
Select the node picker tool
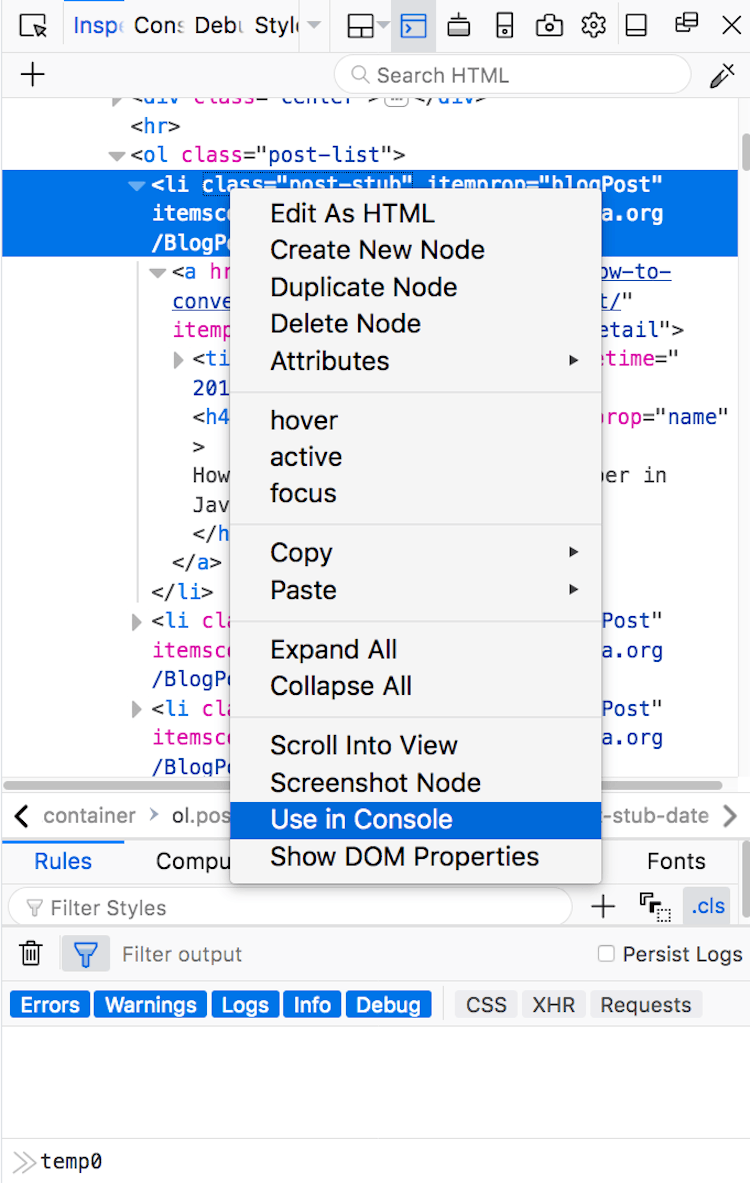[x=32, y=25]
